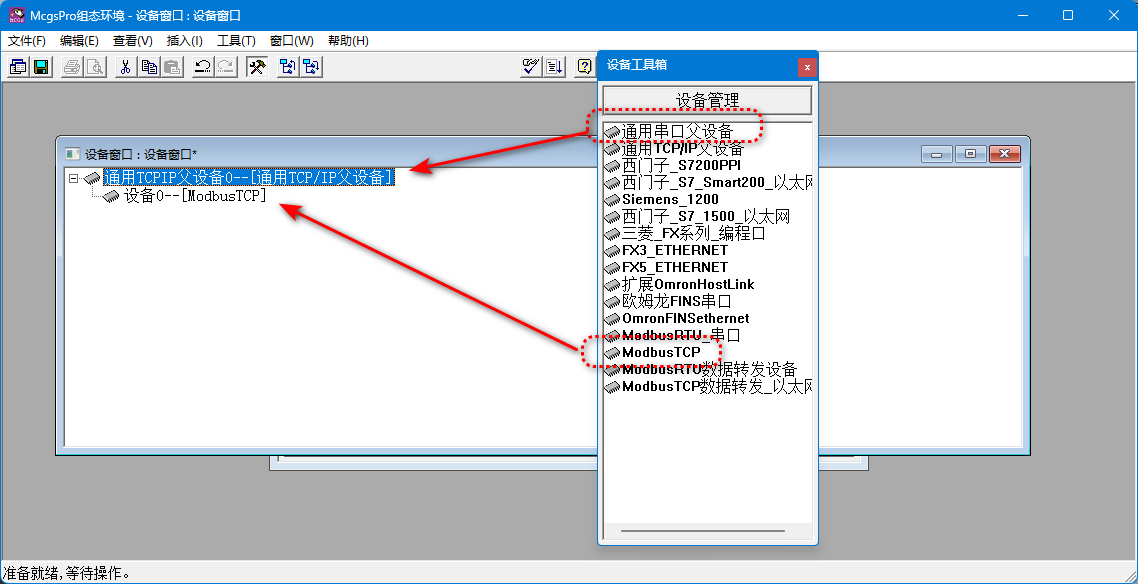
Task: Open the 工具(T) menu
Action: [236, 41]
